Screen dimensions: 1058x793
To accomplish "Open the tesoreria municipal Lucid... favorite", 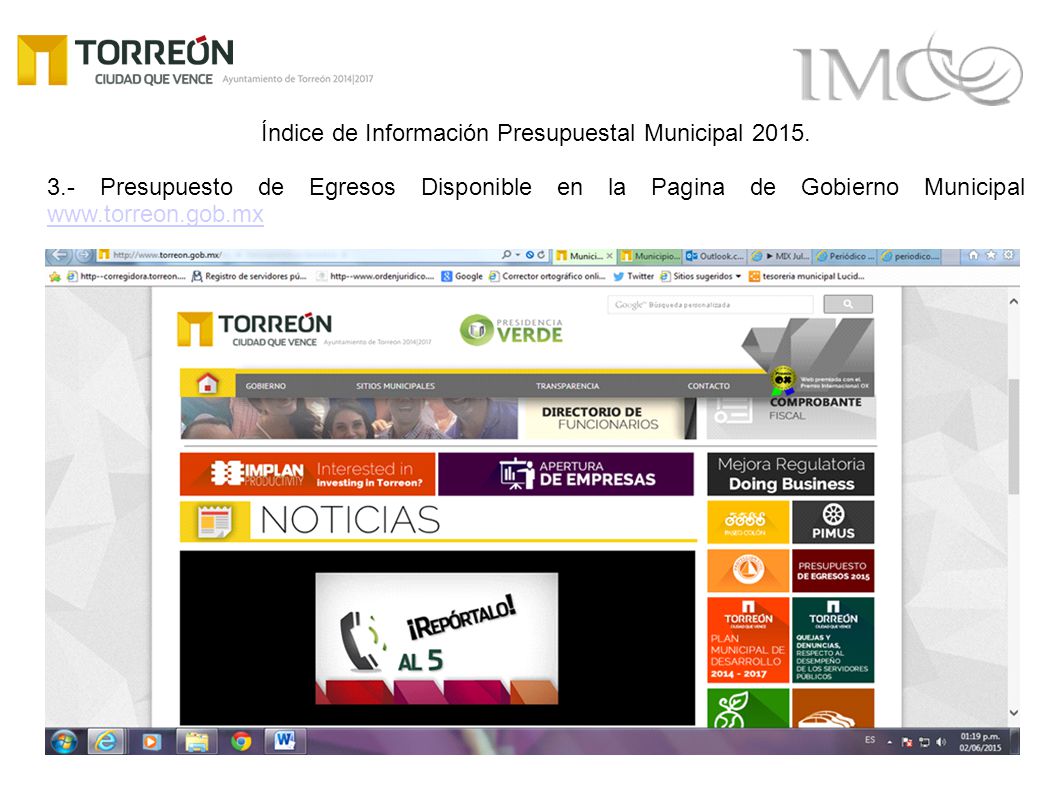I will point(806,276).
